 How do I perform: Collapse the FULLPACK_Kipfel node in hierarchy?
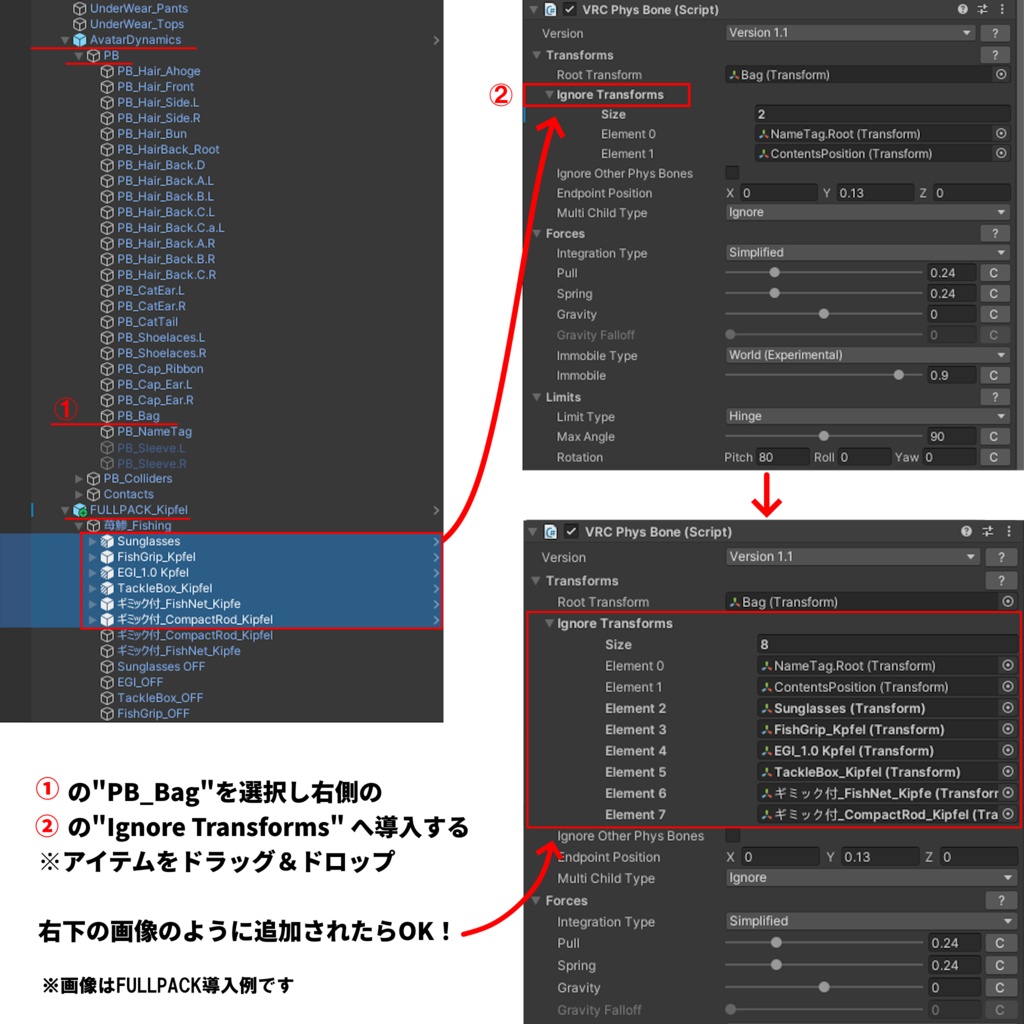65,509
